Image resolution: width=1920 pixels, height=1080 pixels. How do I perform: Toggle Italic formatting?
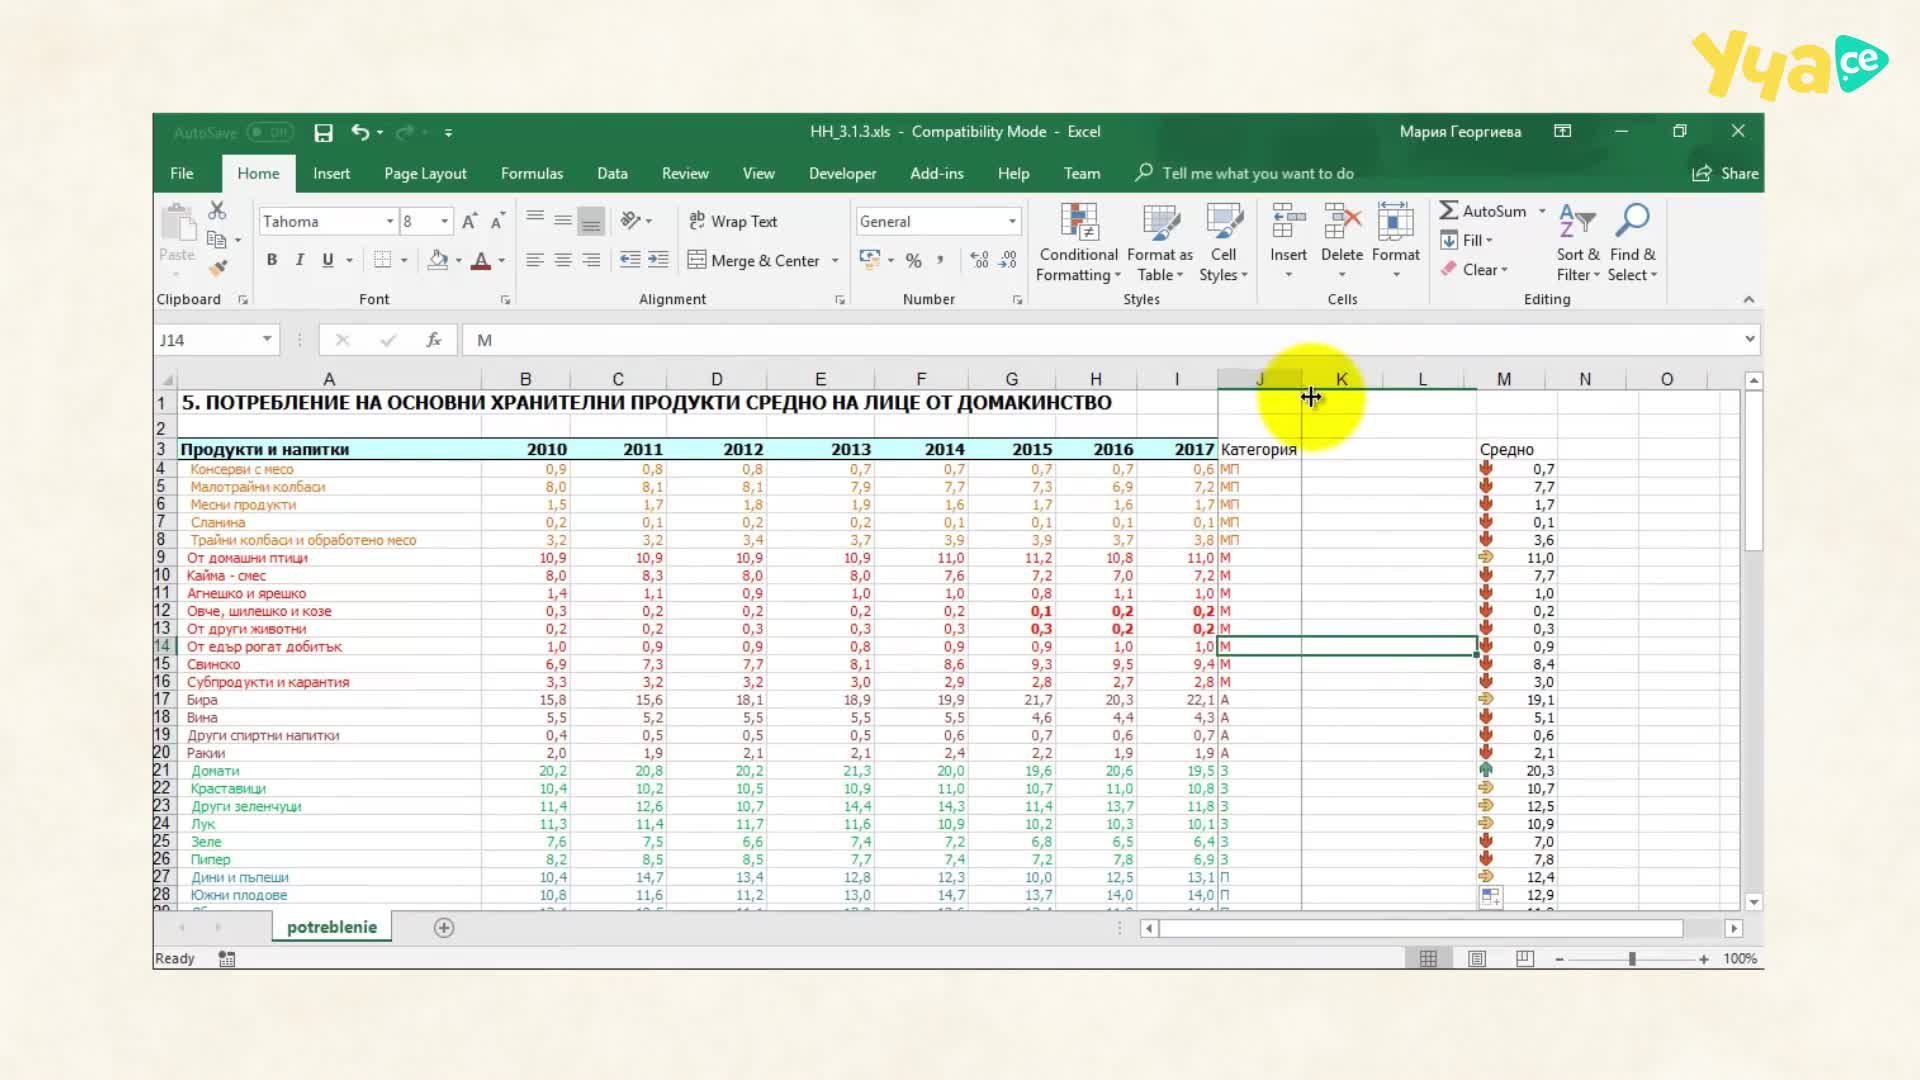[299, 260]
